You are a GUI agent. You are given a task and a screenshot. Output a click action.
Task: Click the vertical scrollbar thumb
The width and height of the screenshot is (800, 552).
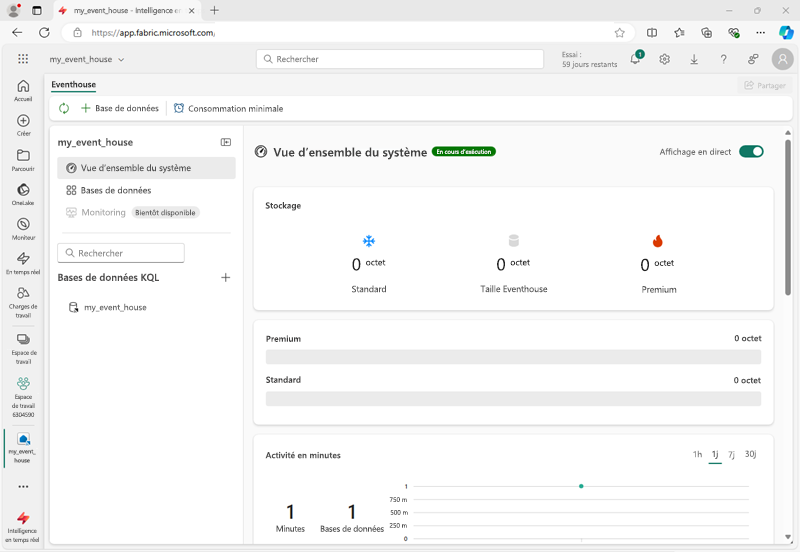[788, 217]
